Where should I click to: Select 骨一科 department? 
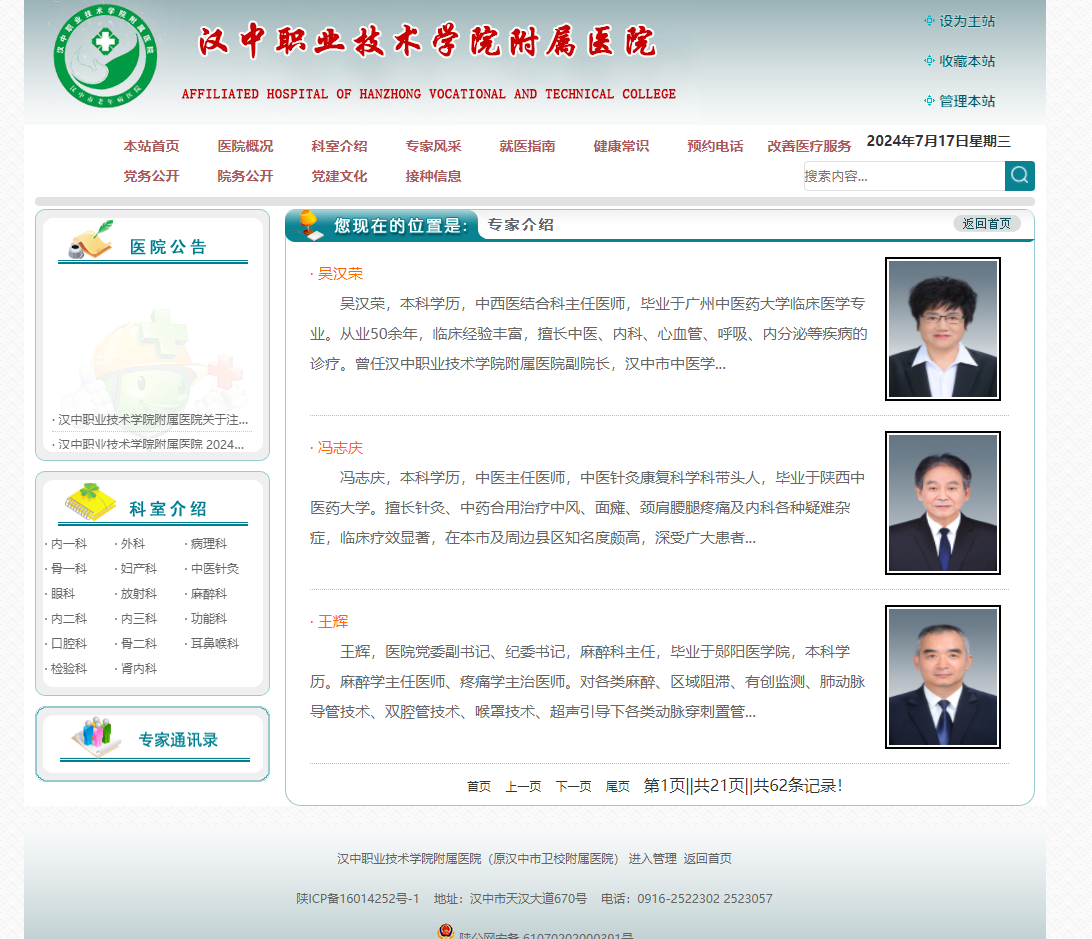(69, 568)
